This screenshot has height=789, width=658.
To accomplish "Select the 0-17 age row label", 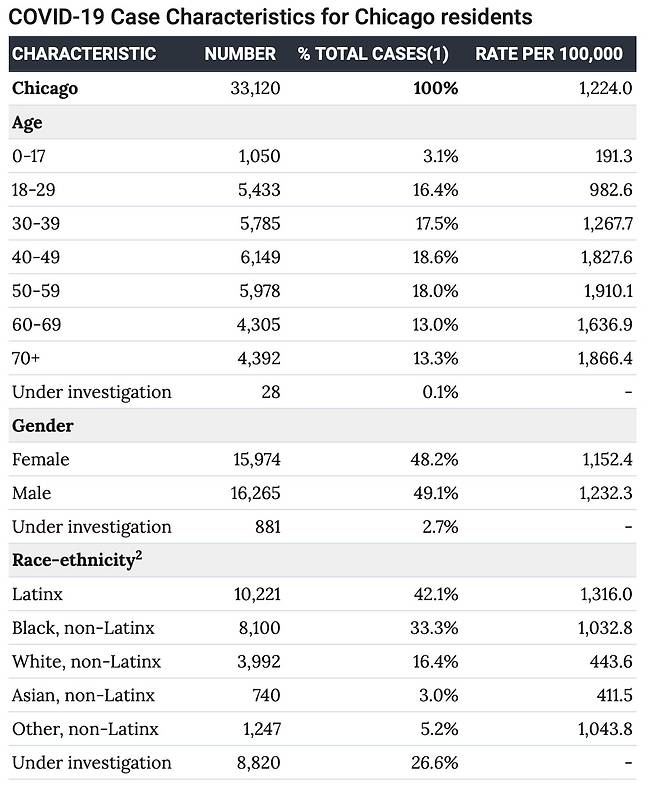I will 29,156.
